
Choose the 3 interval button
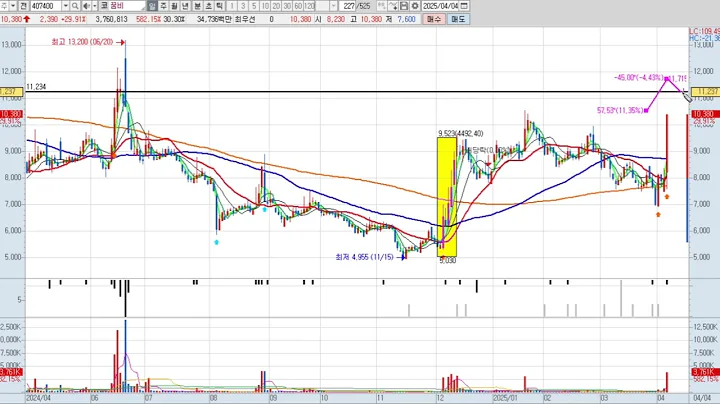(243, 6)
